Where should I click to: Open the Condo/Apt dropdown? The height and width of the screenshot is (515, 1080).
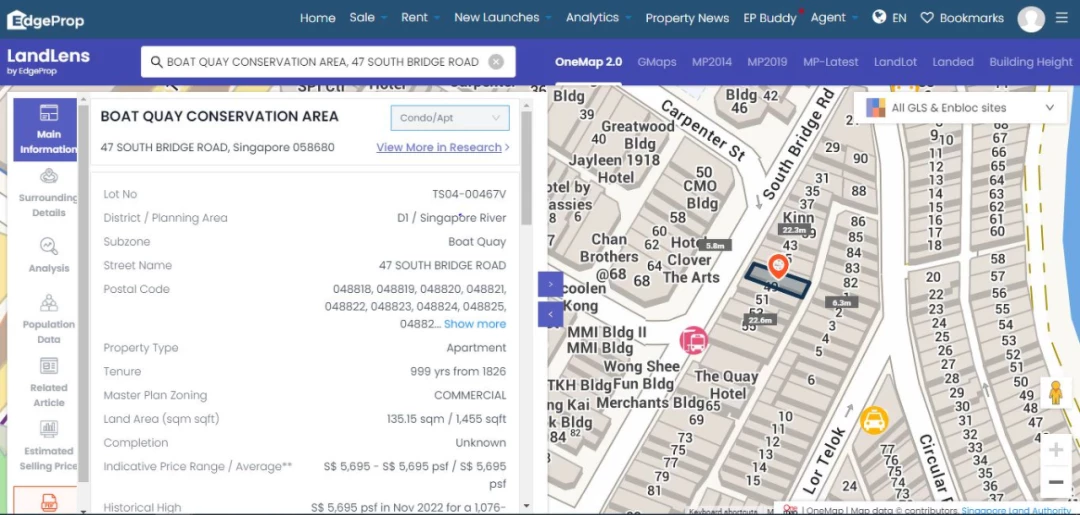pos(450,118)
